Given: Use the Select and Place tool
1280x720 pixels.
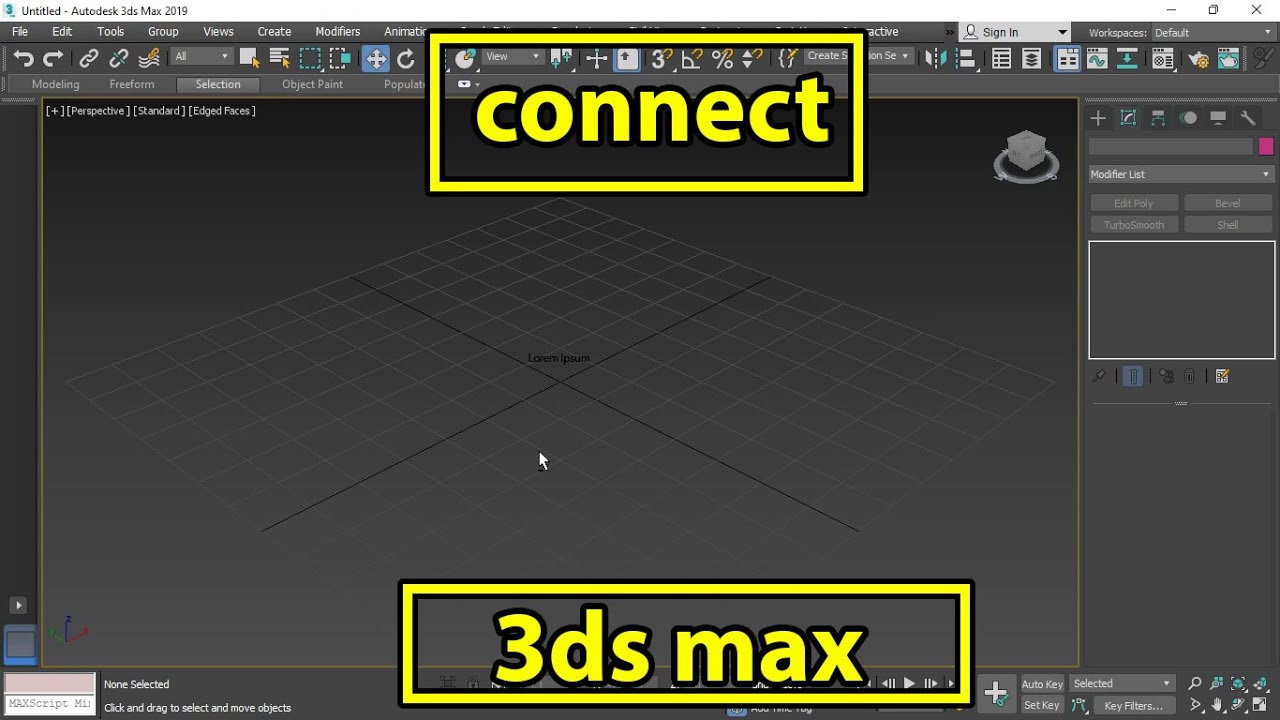Looking at the screenshot, I should click(465, 58).
